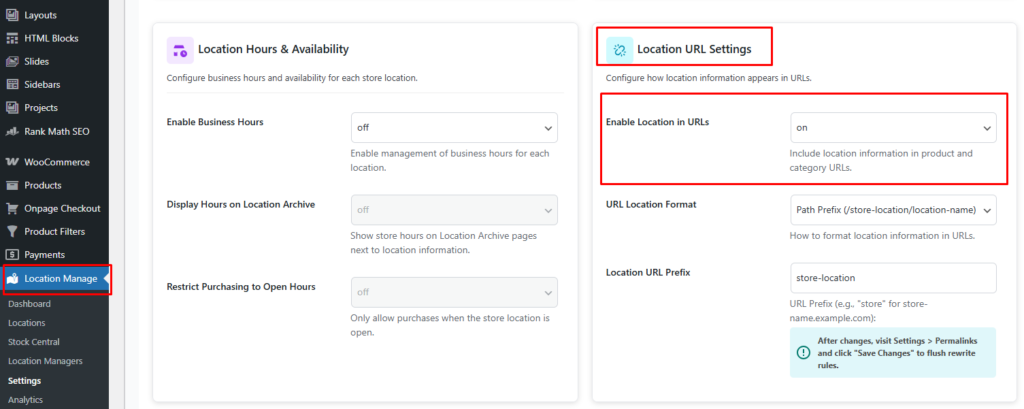This screenshot has height=409, width=1024.
Task: Click the Slides menu icon
Action: pyautogui.click(x=12, y=61)
